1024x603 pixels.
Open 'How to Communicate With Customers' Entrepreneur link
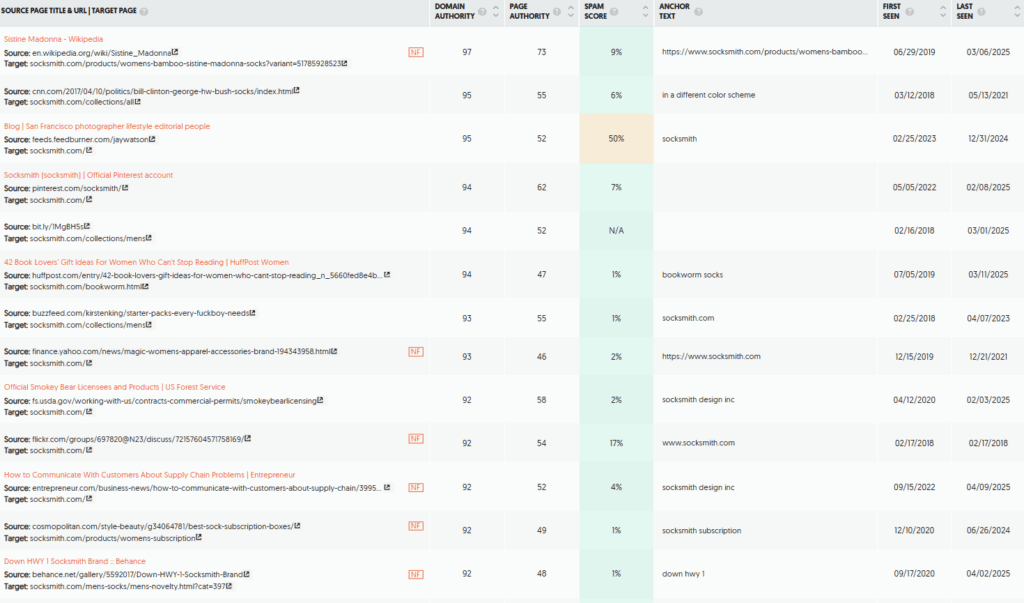[150, 475]
